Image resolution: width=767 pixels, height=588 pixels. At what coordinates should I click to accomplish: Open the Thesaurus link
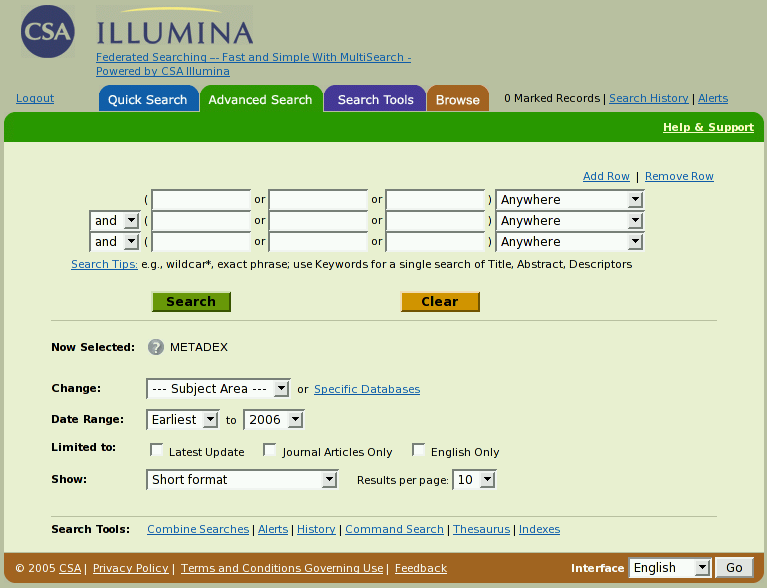481,529
